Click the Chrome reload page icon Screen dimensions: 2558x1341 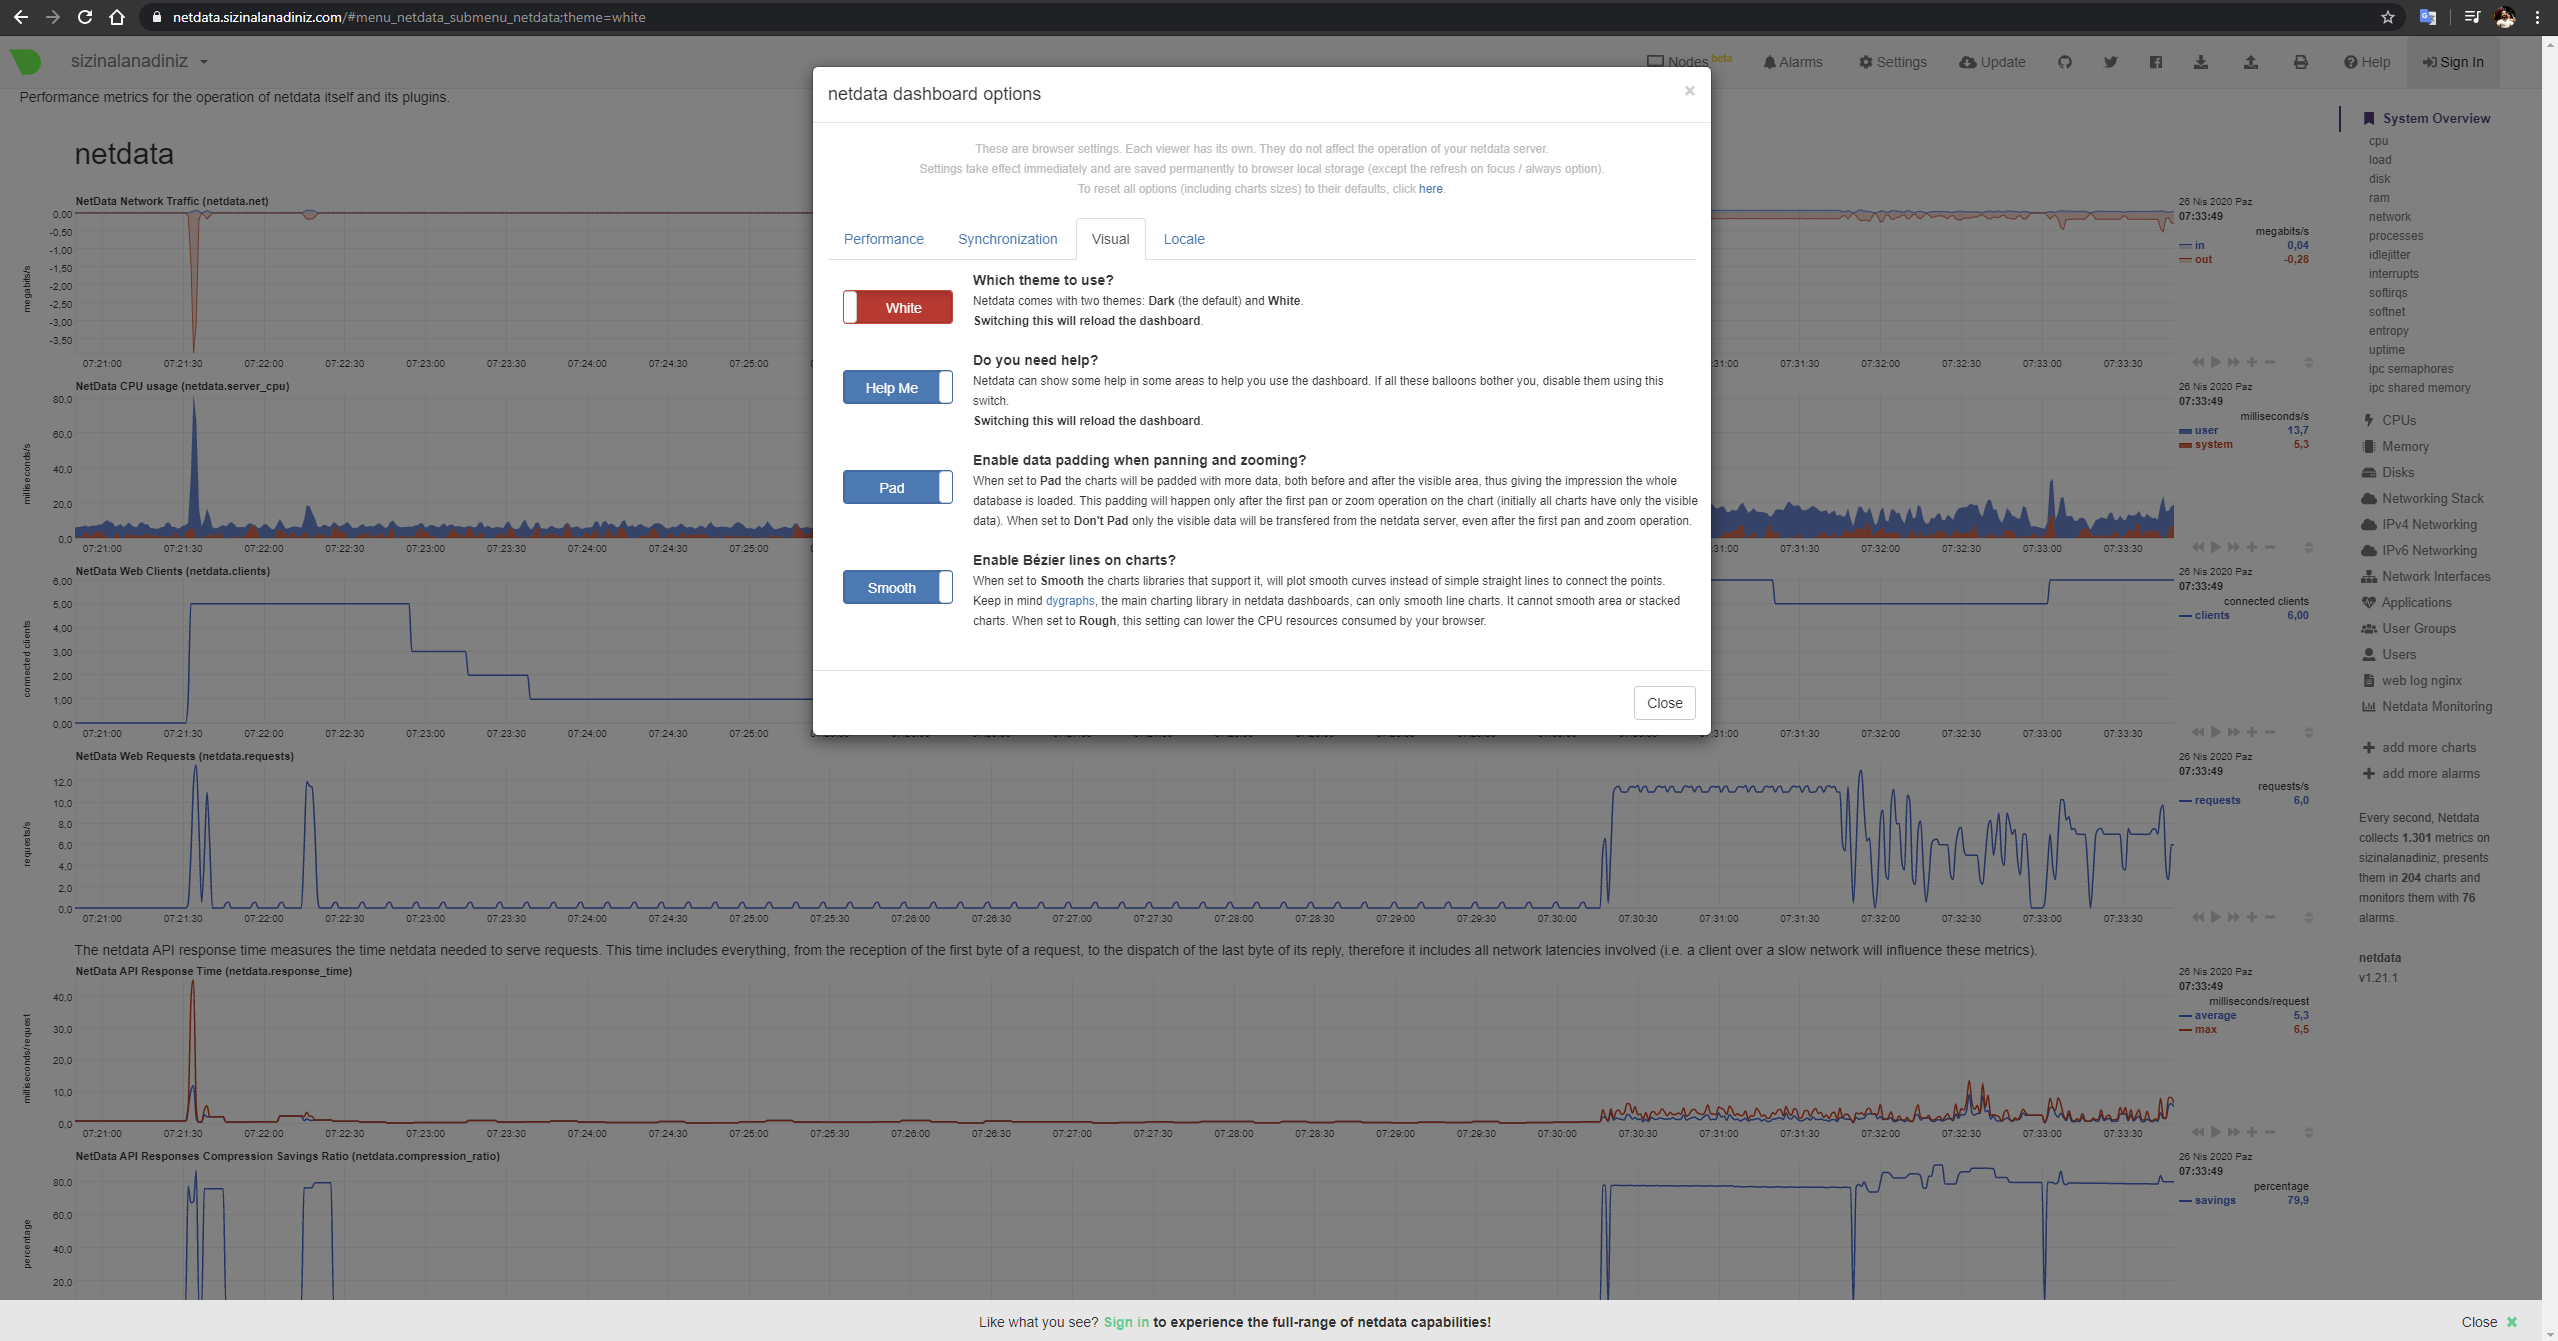pos(85,17)
